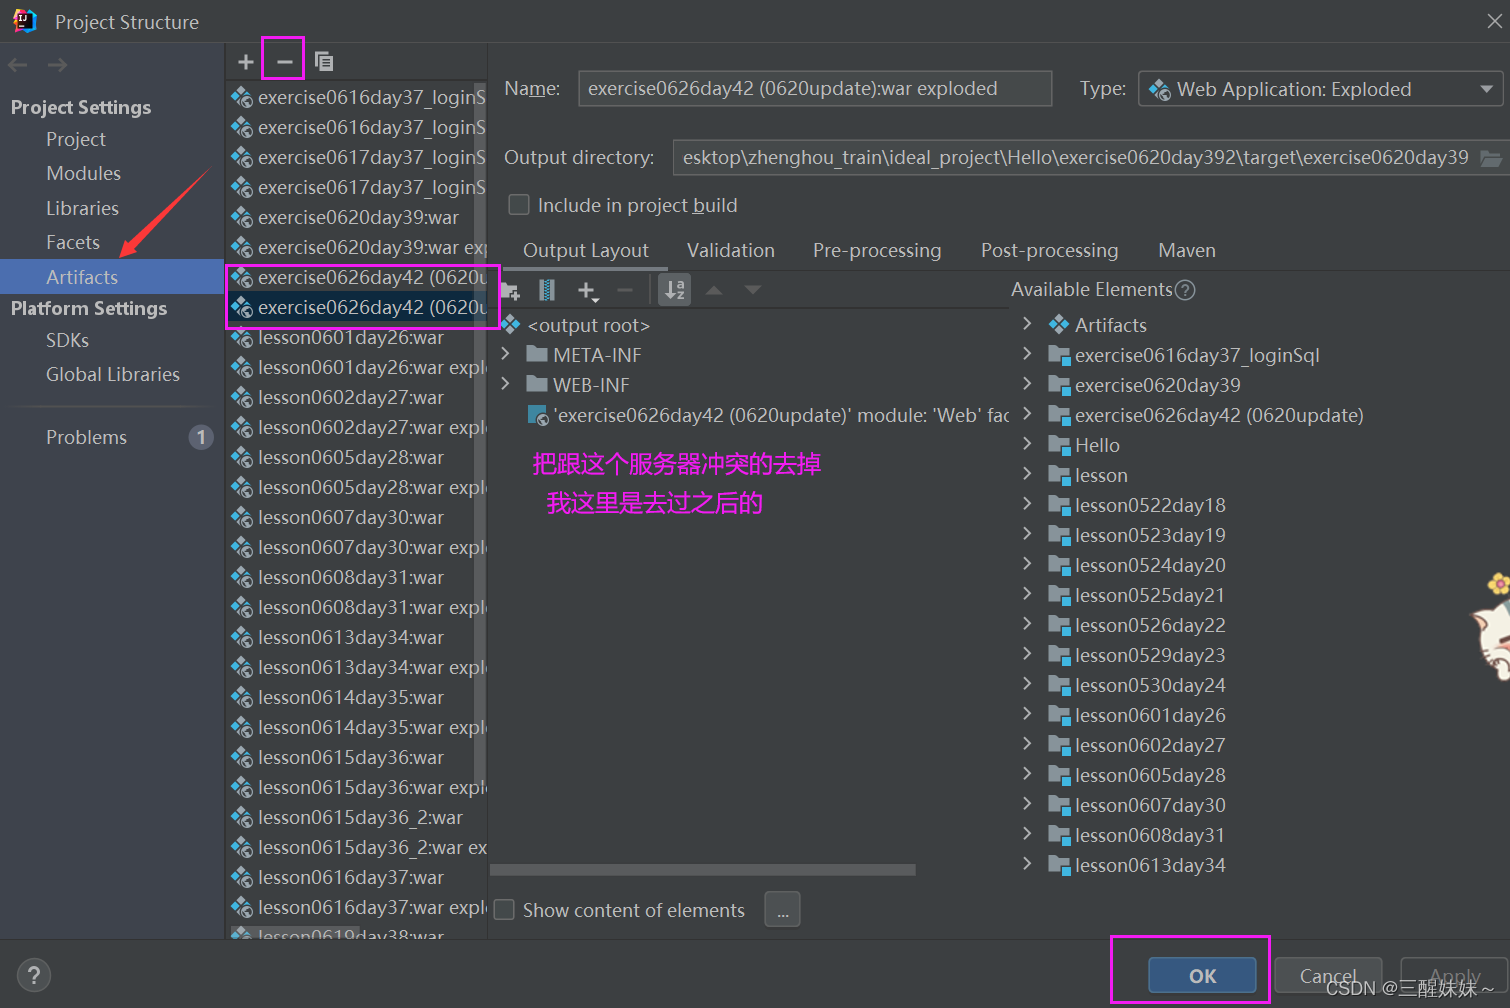Expand the WEB-INF folder node

pyautogui.click(x=505, y=384)
